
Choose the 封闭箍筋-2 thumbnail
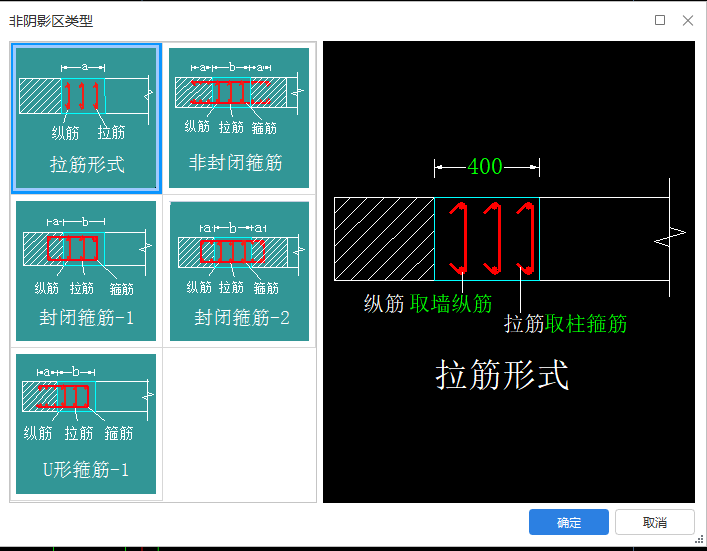point(239,271)
